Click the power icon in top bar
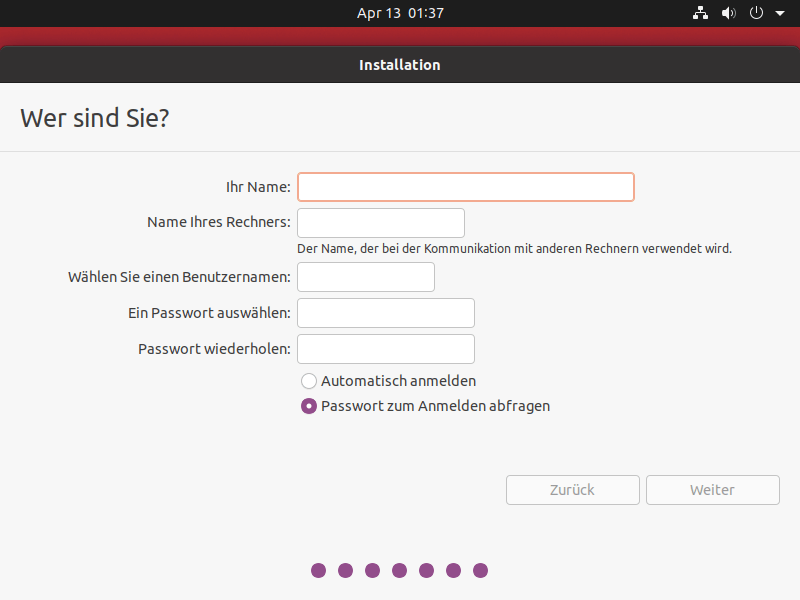The image size is (800, 600). [x=756, y=13]
